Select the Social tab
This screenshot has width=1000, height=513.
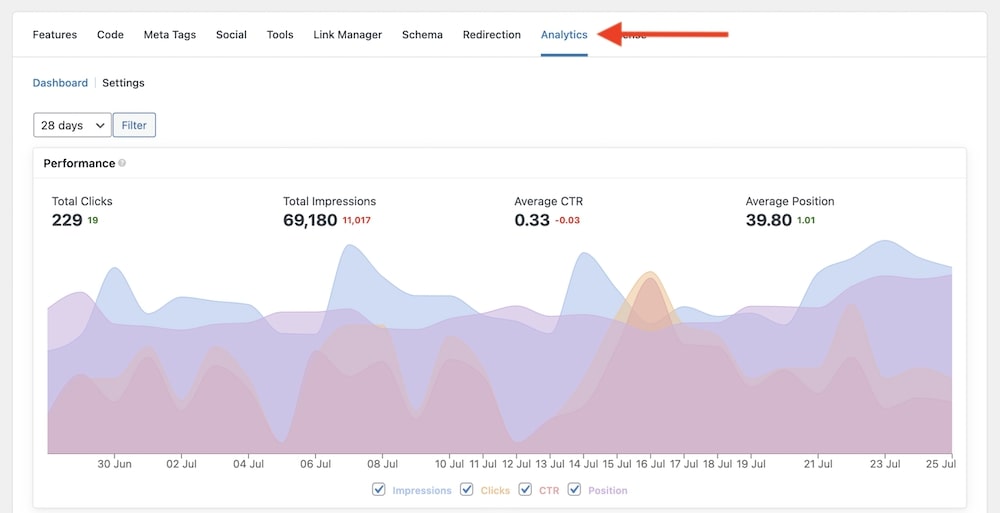coord(231,35)
